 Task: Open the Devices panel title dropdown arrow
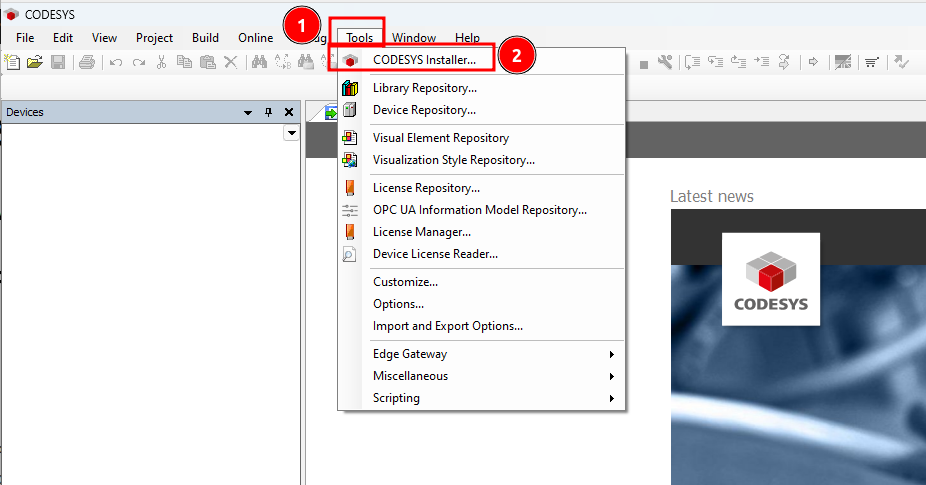(x=248, y=112)
